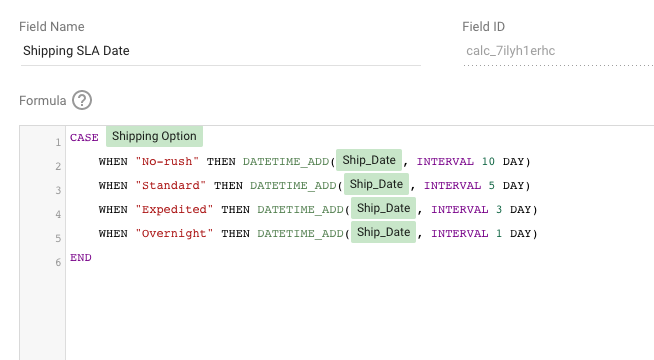This screenshot has height=360, width=654.
Task: Select Ship_Date chip on the No-rush line
Action: (369, 160)
